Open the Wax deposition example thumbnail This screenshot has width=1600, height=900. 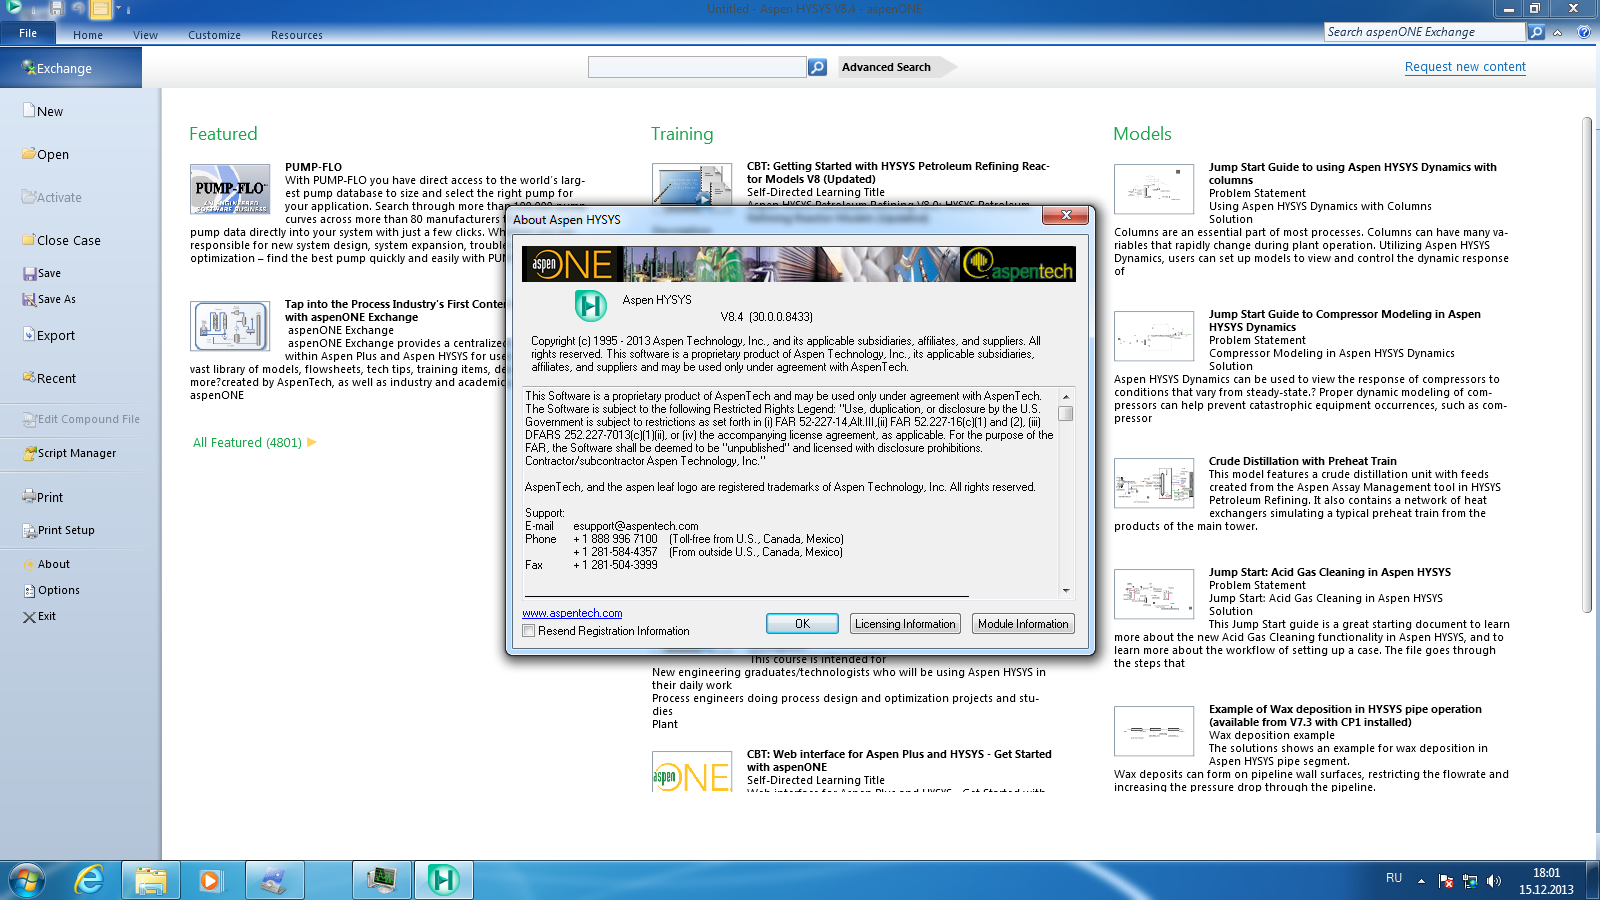pos(1154,731)
